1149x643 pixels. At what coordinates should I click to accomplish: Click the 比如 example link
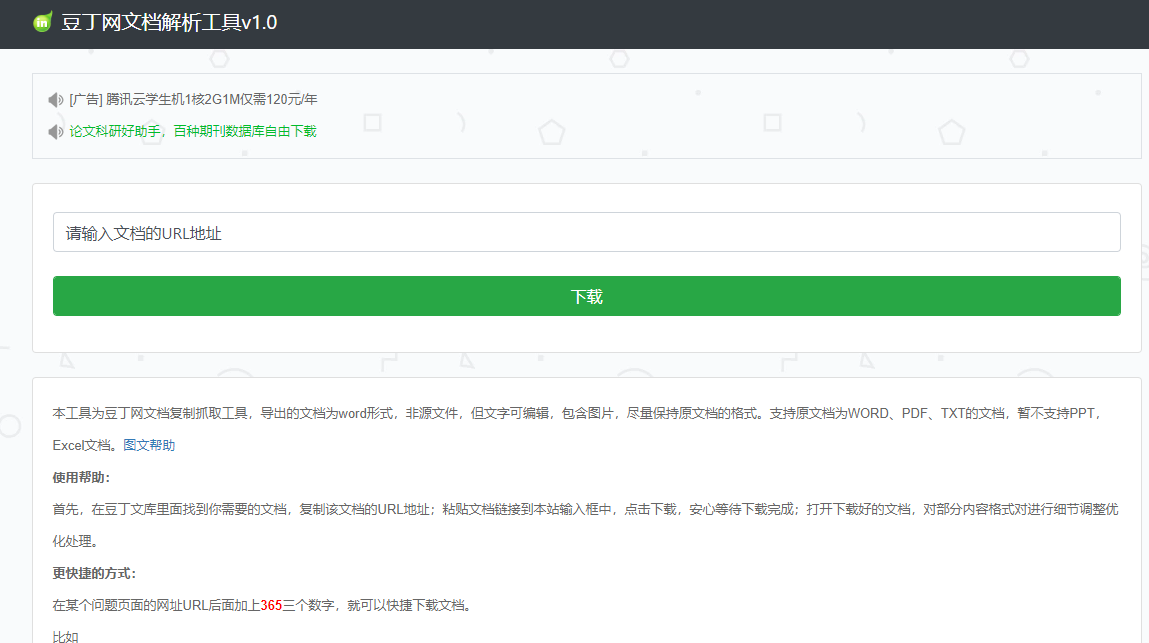(65, 637)
